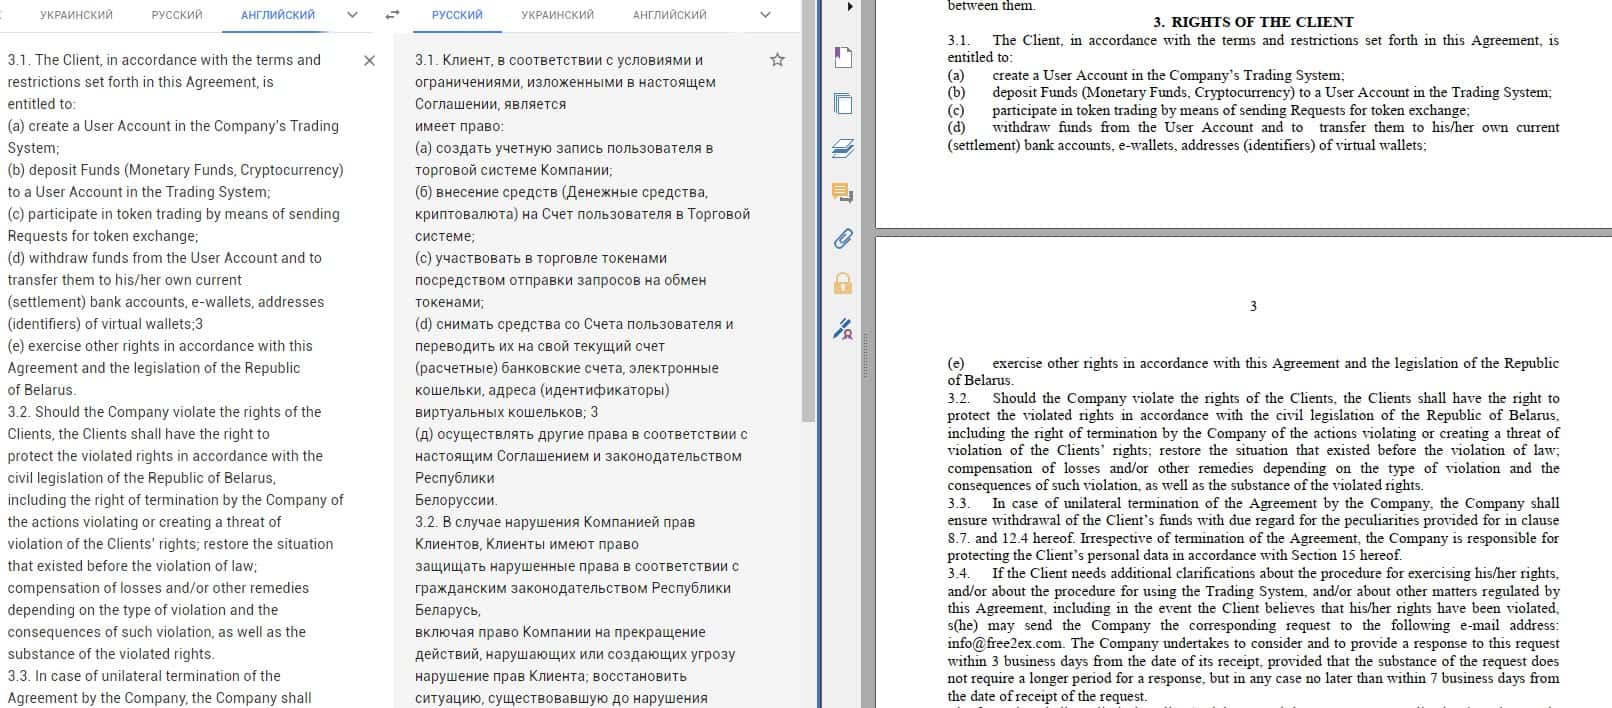Open the Digital Signatures panel
Screen dimensions: 1612x708
tap(843, 328)
